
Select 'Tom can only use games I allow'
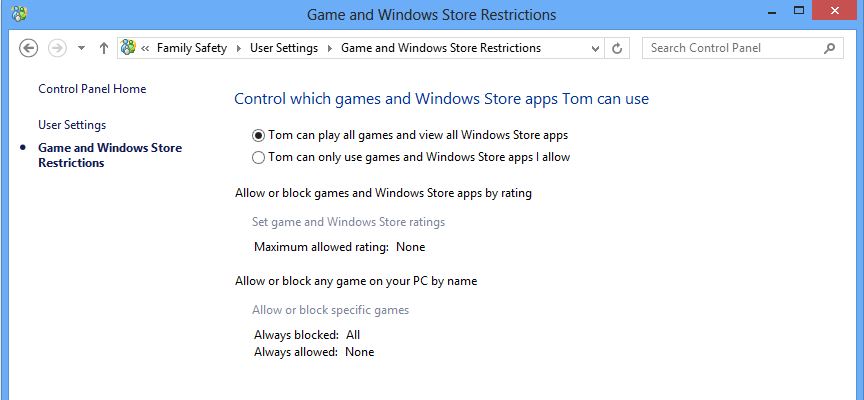point(258,158)
